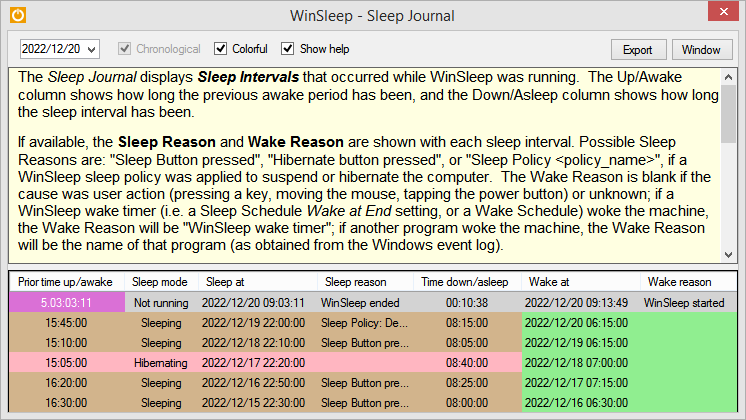This screenshot has height=420, width=746.
Task: Click the Hibernating sleep mode cell
Action: pos(161,362)
